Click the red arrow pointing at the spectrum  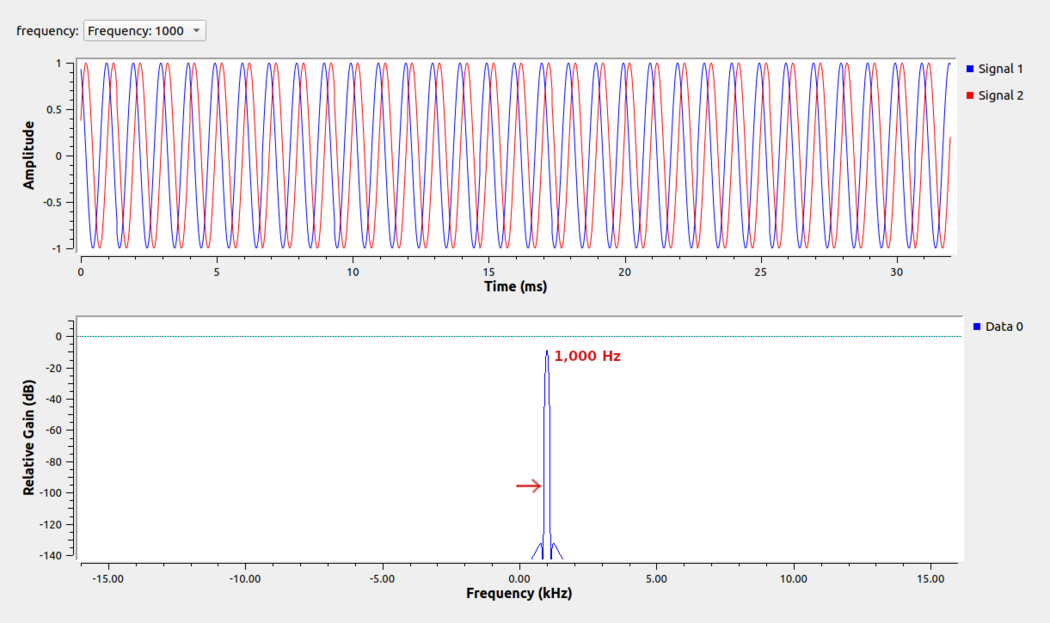coord(528,486)
